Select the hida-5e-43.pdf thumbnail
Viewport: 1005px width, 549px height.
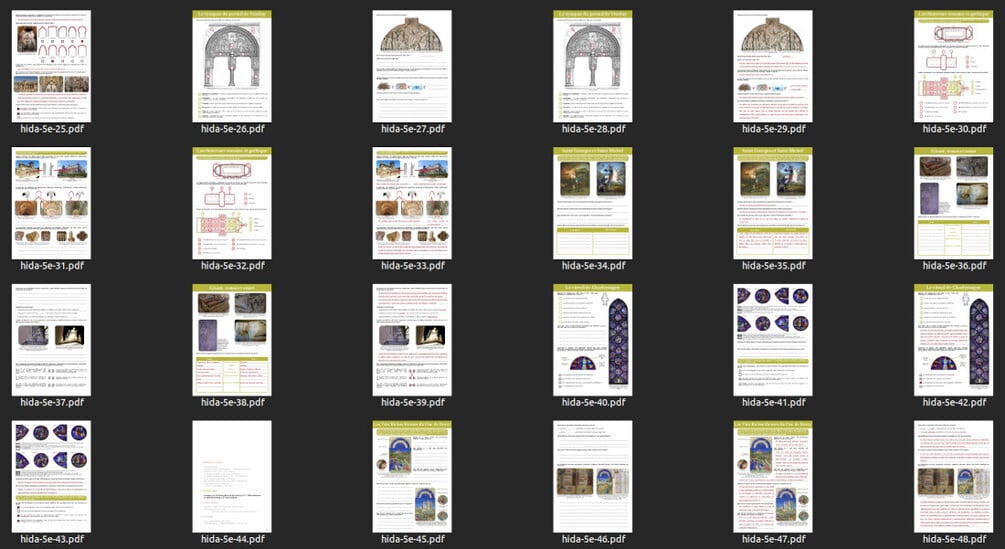(x=51, y=477)
